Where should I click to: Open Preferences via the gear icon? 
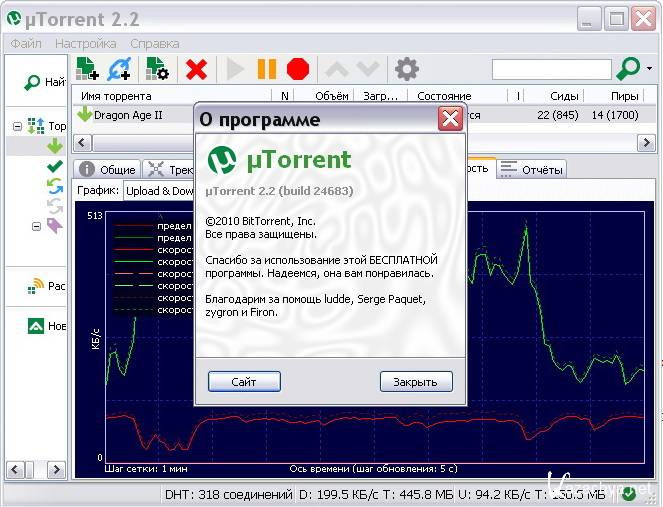tap(406, 69)
